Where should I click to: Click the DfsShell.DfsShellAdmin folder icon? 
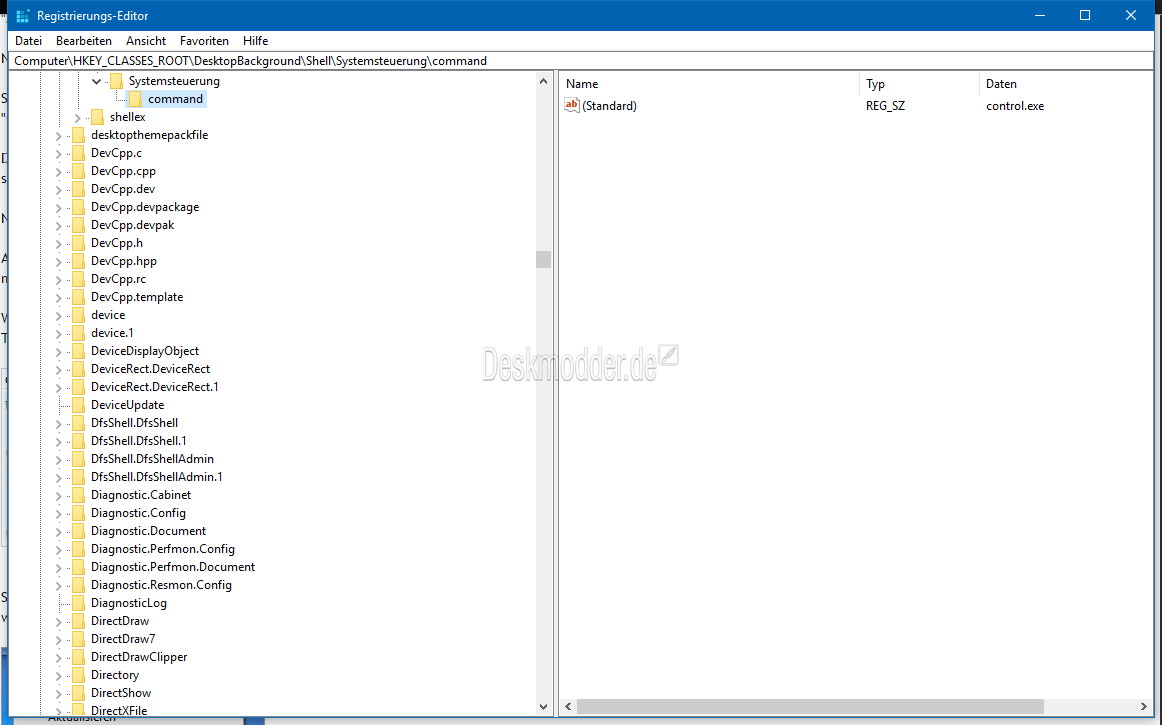(x=79, y=459)
